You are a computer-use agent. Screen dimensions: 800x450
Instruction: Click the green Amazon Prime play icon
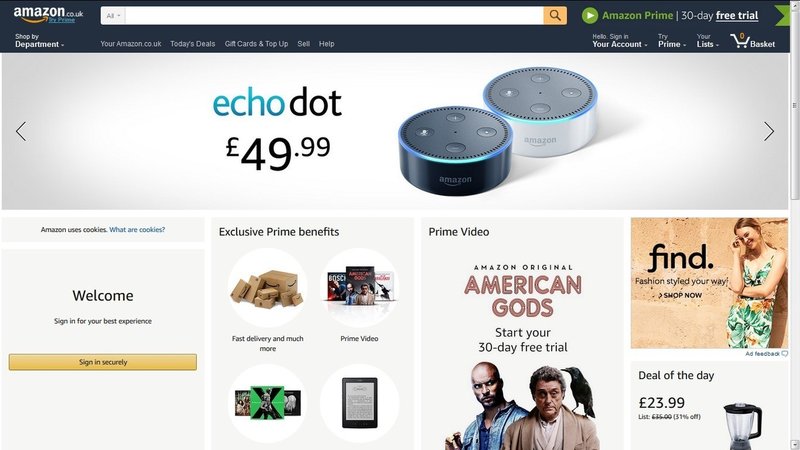[590, 15]
